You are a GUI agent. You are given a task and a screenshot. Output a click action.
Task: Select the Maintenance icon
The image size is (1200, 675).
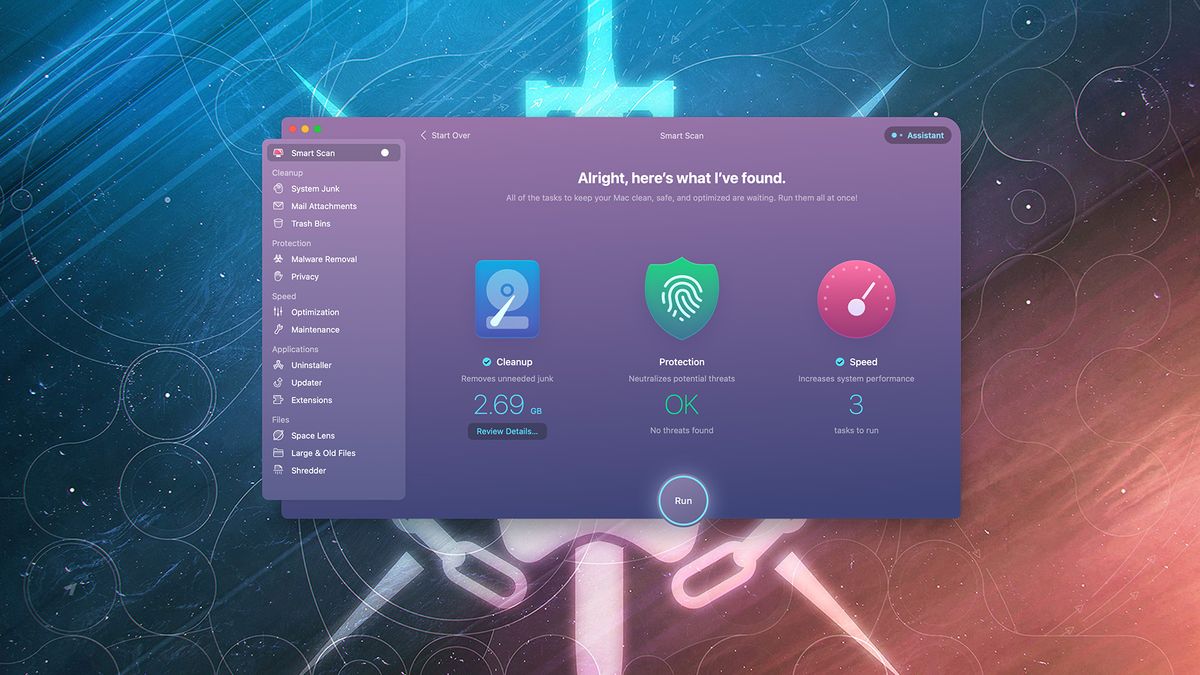click(x=280, y=329)
